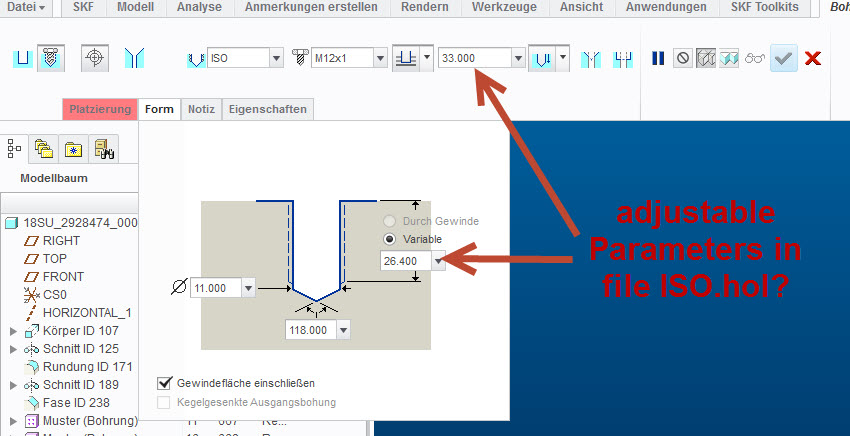Switch to the Modell ribbon tab
Viewport: 850px width, 436px height.
[x=136, y=7]
